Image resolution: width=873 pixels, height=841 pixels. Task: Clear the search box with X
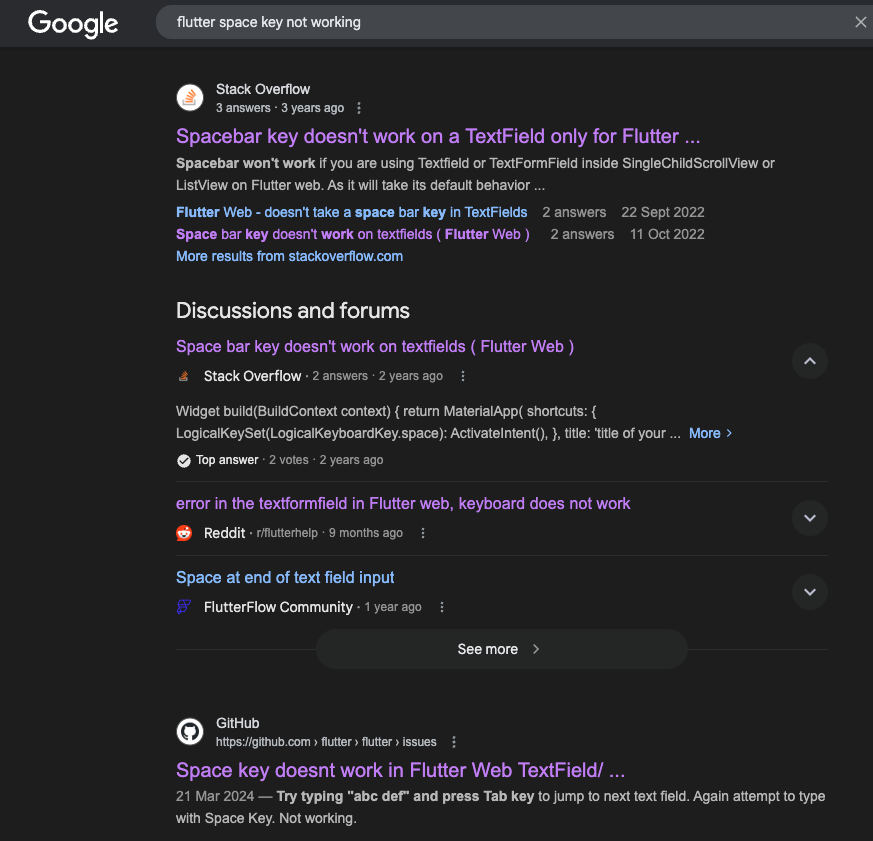(860, 22)
